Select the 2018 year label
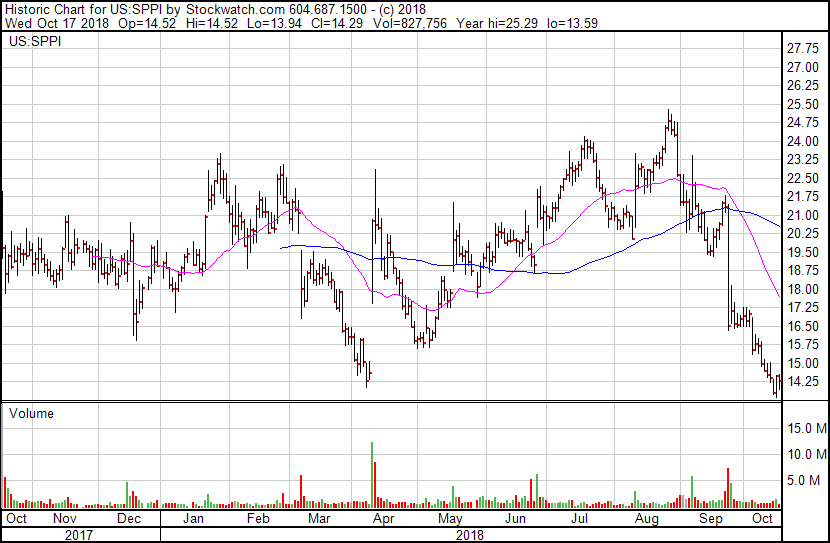 [x=470, y=535]
